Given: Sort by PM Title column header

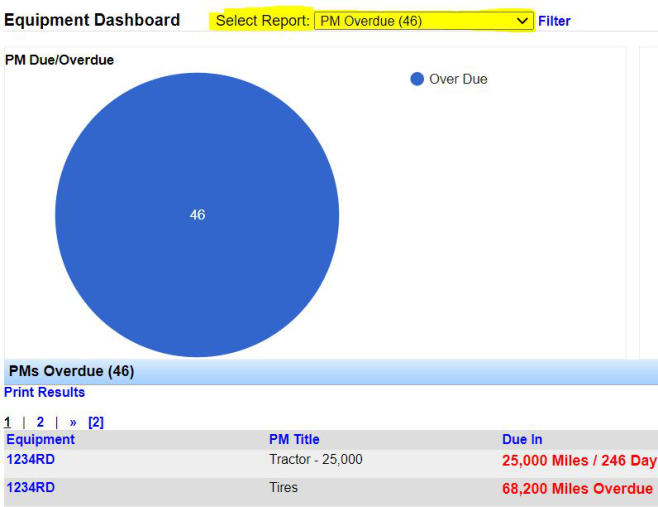Looking at the screenshot, I should (x=294, y=439).
